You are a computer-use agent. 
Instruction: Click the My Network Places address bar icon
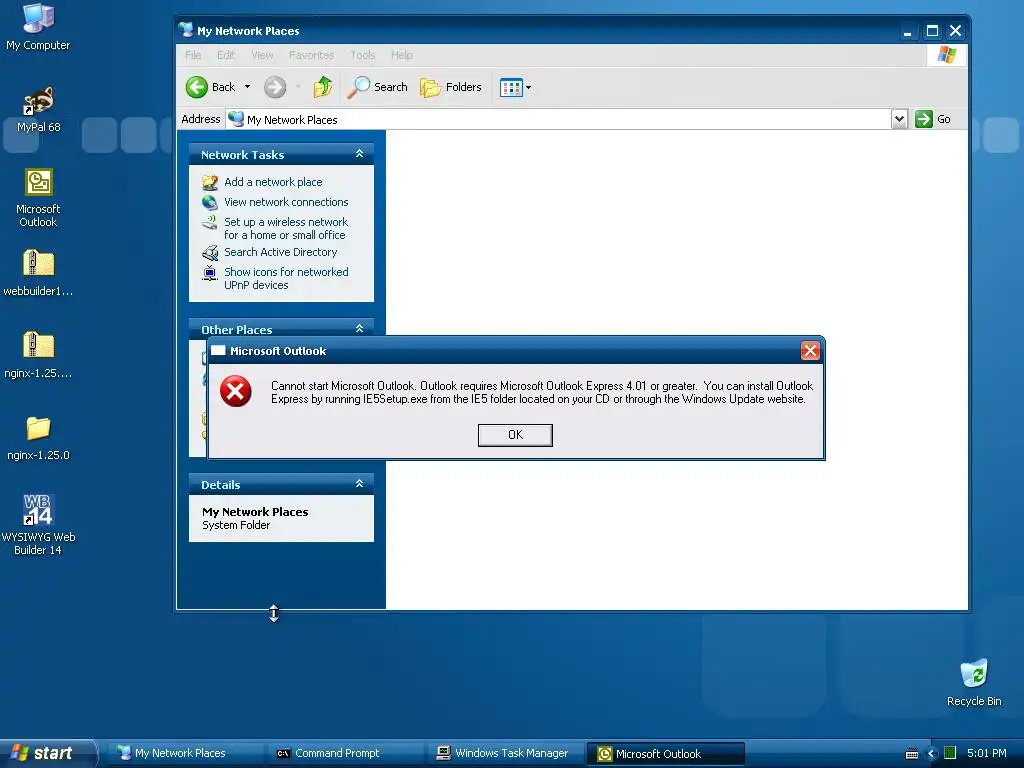(236, 119)
